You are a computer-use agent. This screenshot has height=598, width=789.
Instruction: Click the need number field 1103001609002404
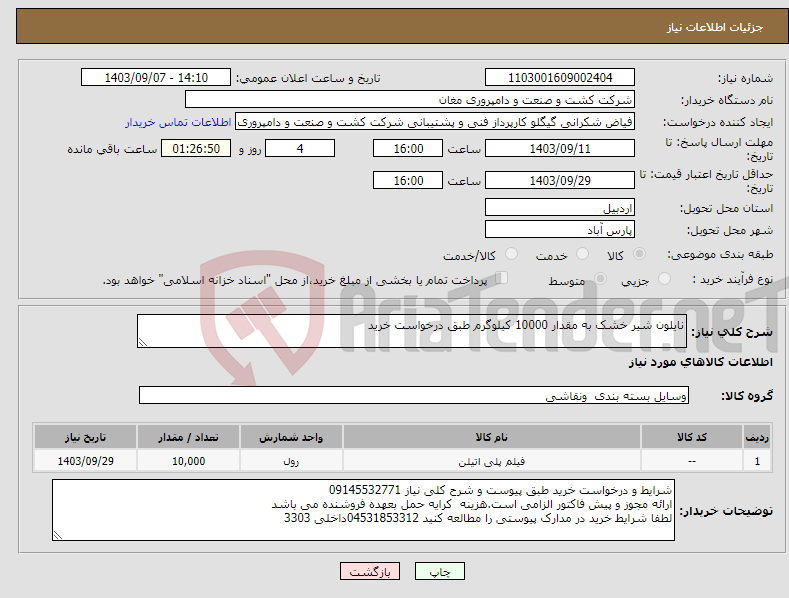click(560, 78)
